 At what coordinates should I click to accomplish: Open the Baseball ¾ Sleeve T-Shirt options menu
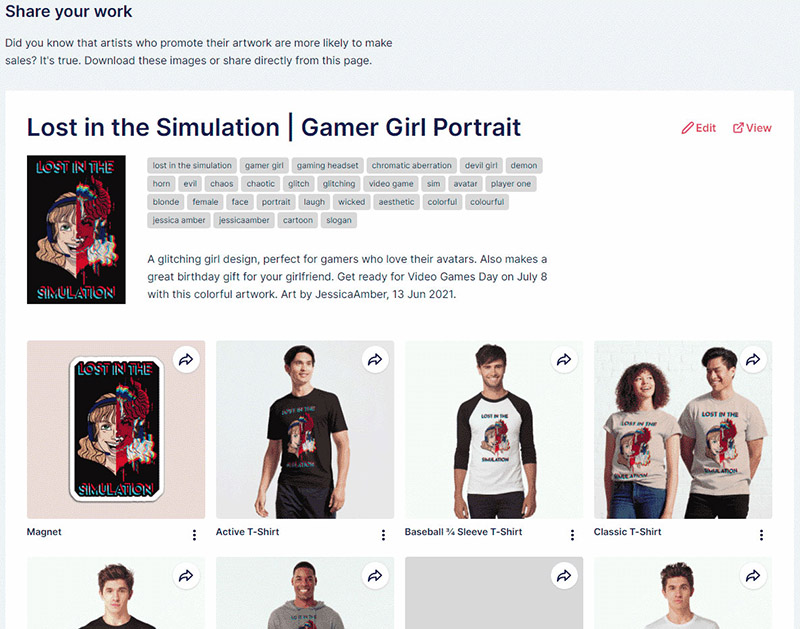tap(572, 535)
